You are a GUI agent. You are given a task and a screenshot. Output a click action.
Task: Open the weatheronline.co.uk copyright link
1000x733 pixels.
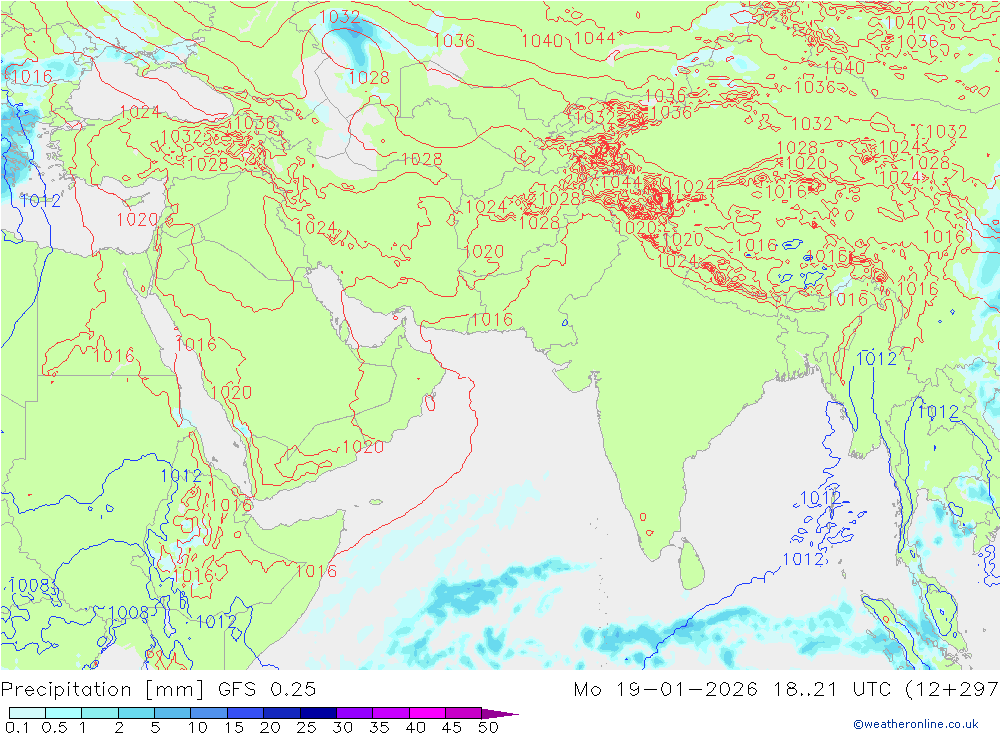(x=916, y=723)
